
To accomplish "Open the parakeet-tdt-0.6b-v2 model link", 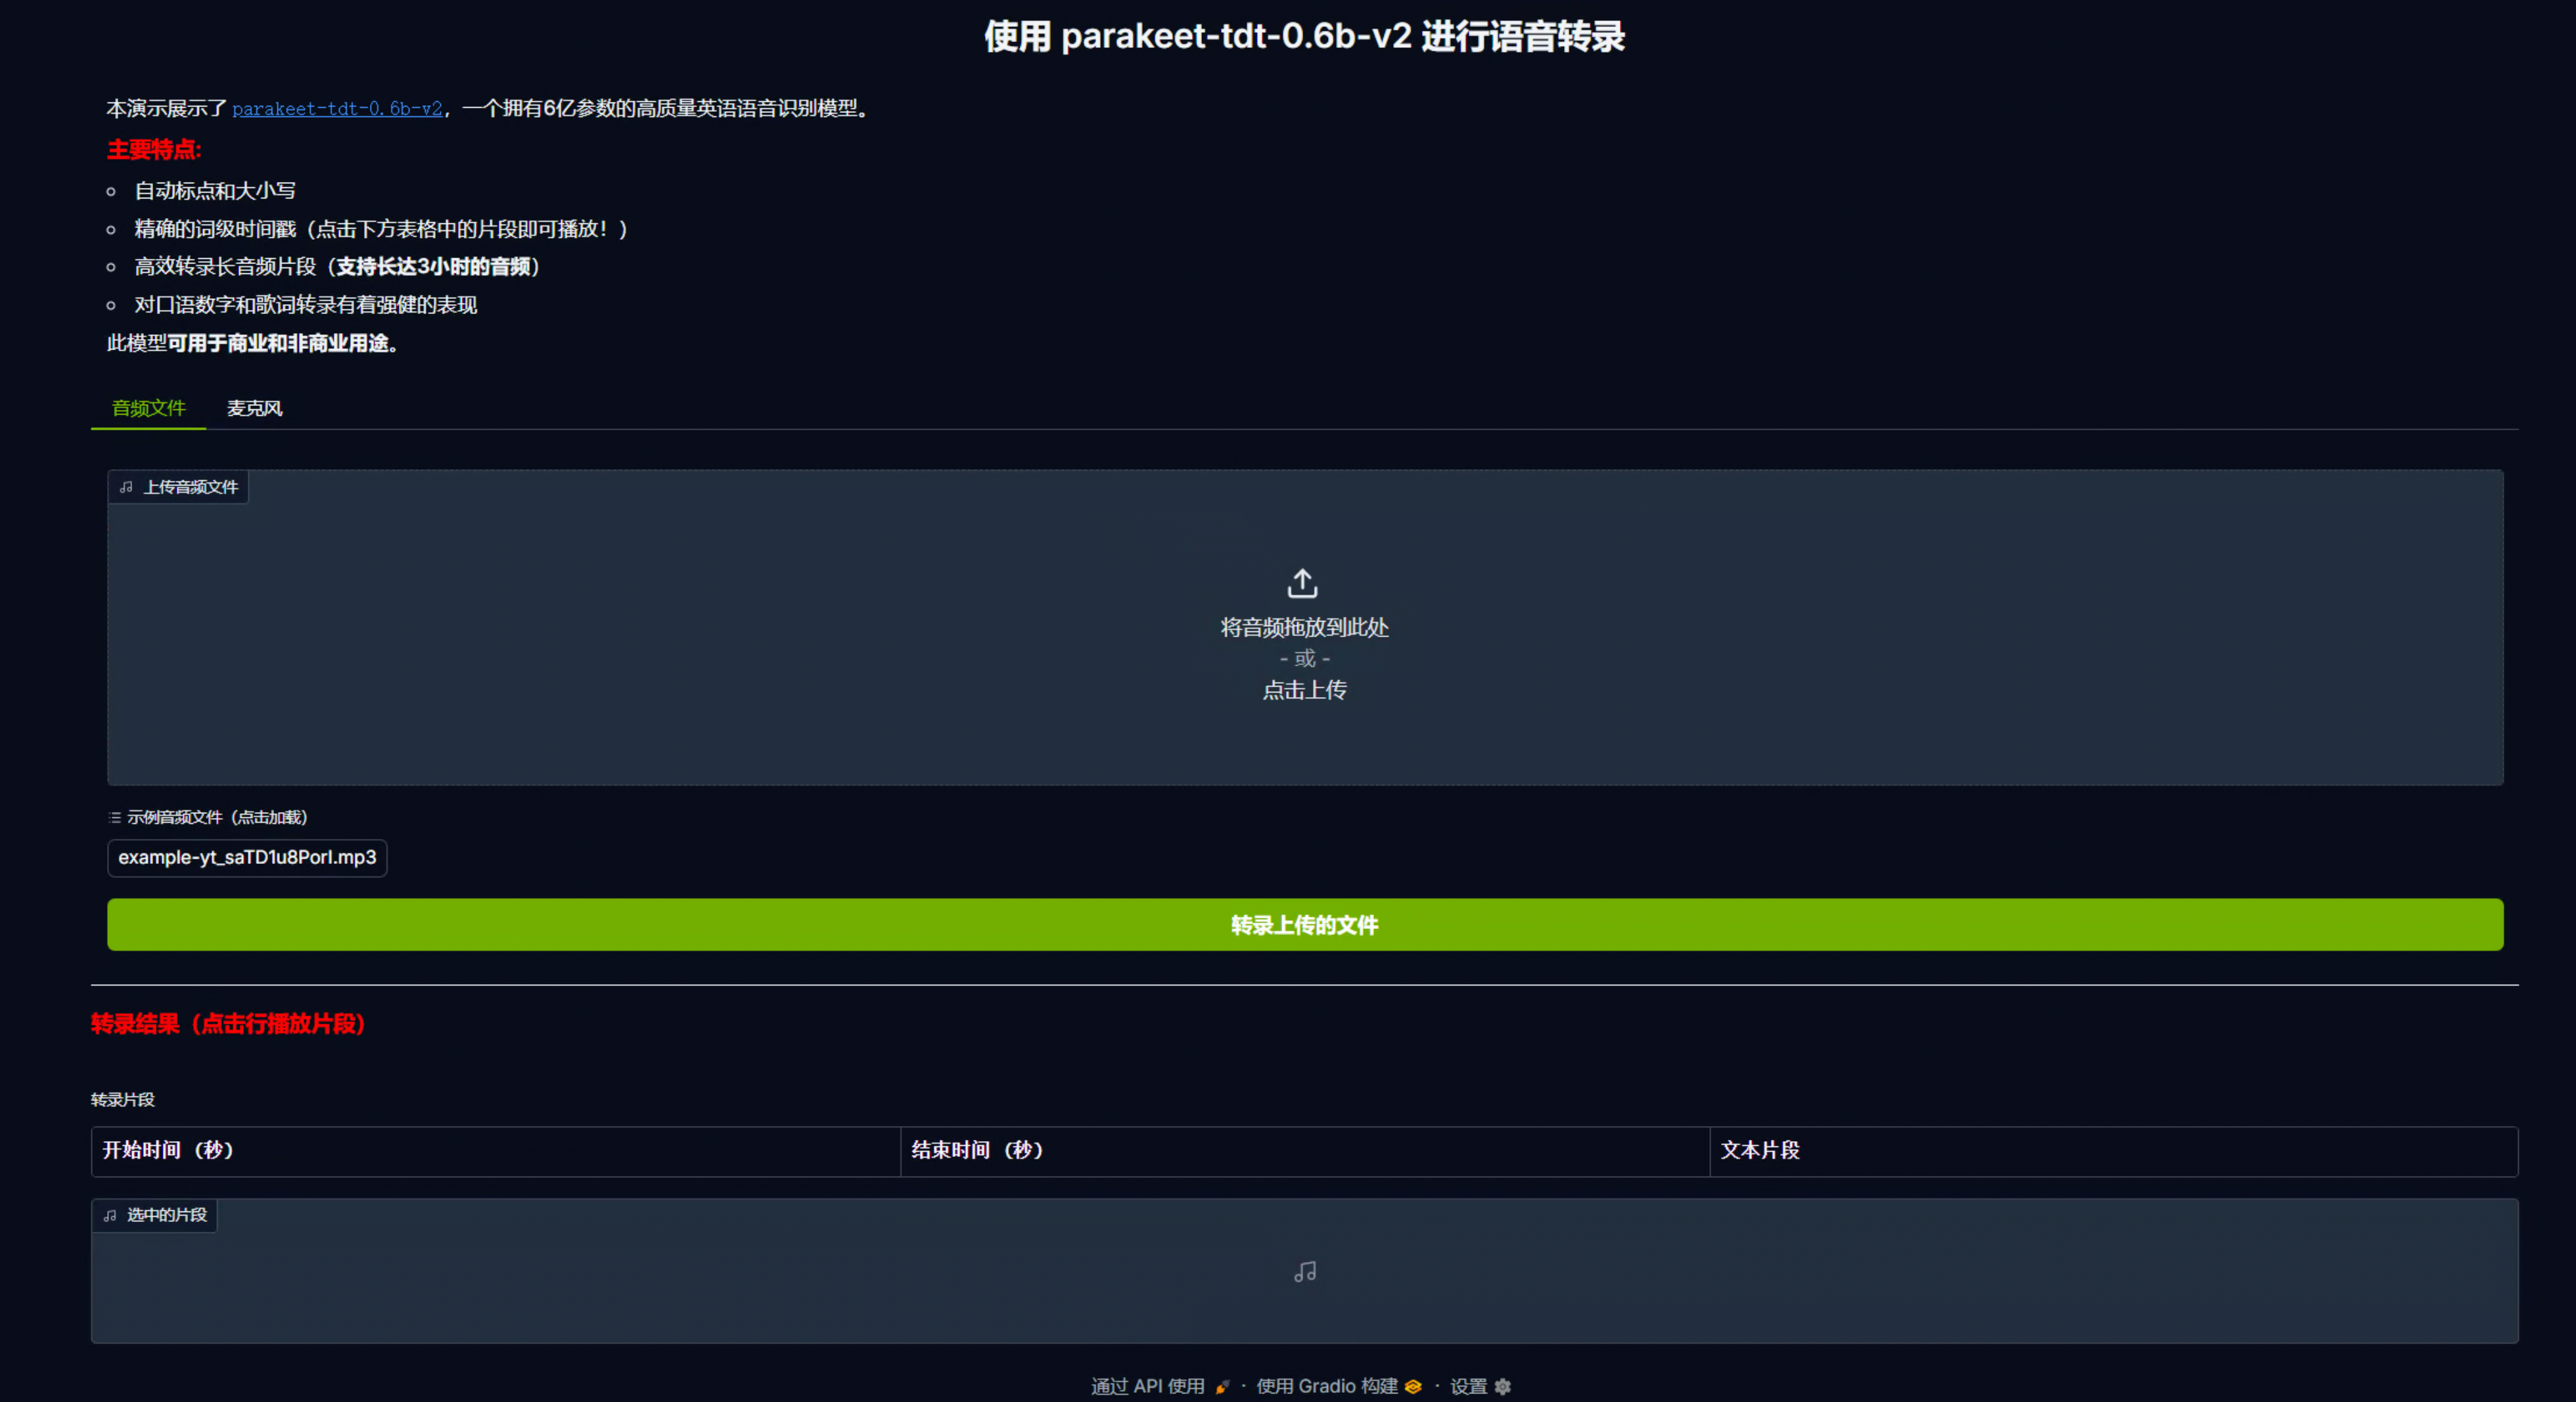I will (x=337, y=108).
